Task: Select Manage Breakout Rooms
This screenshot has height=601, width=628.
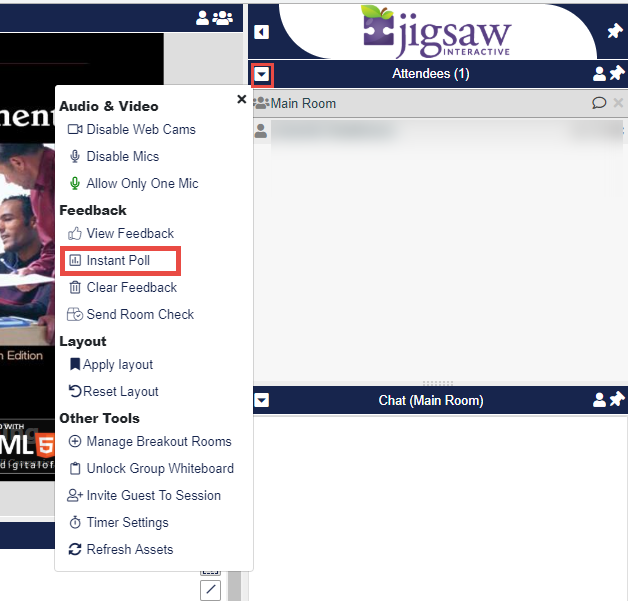Action: 158,442
